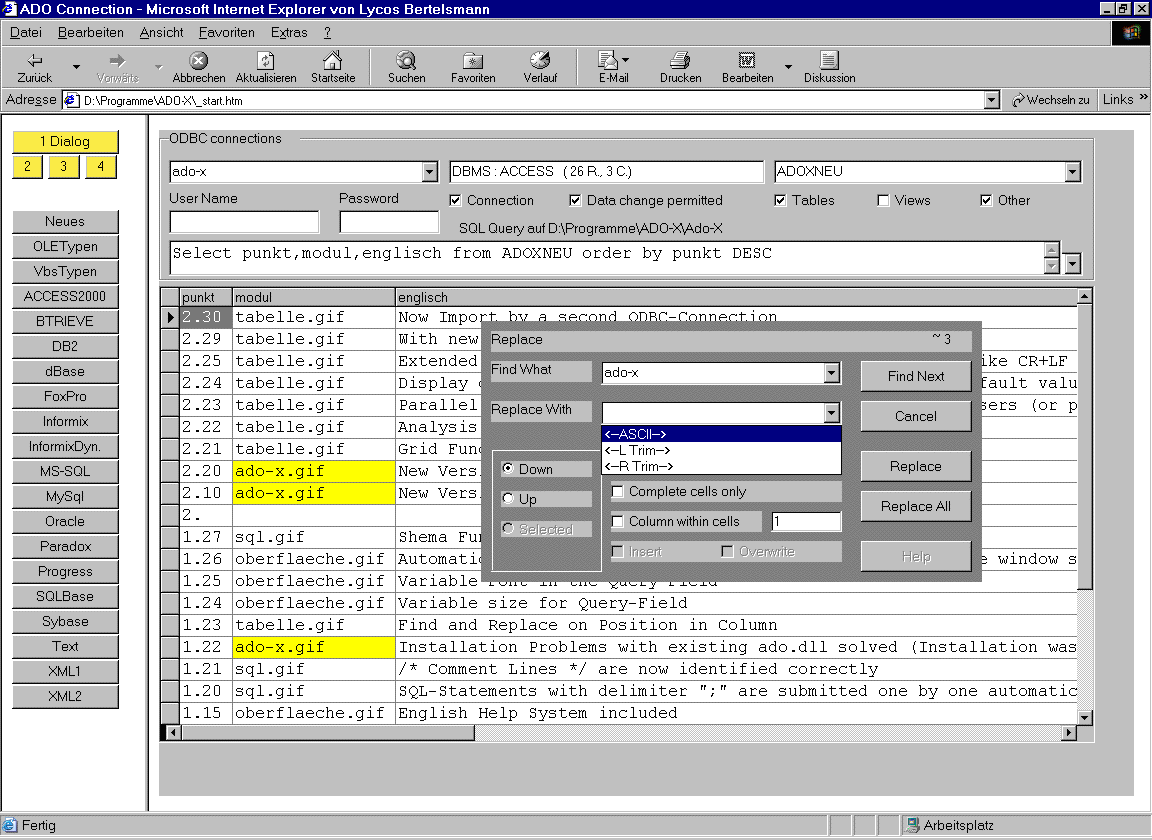This screenshot has width=1152, height=840.
Task: Open the ado-x connection dropdown
Action: point(430,172)
